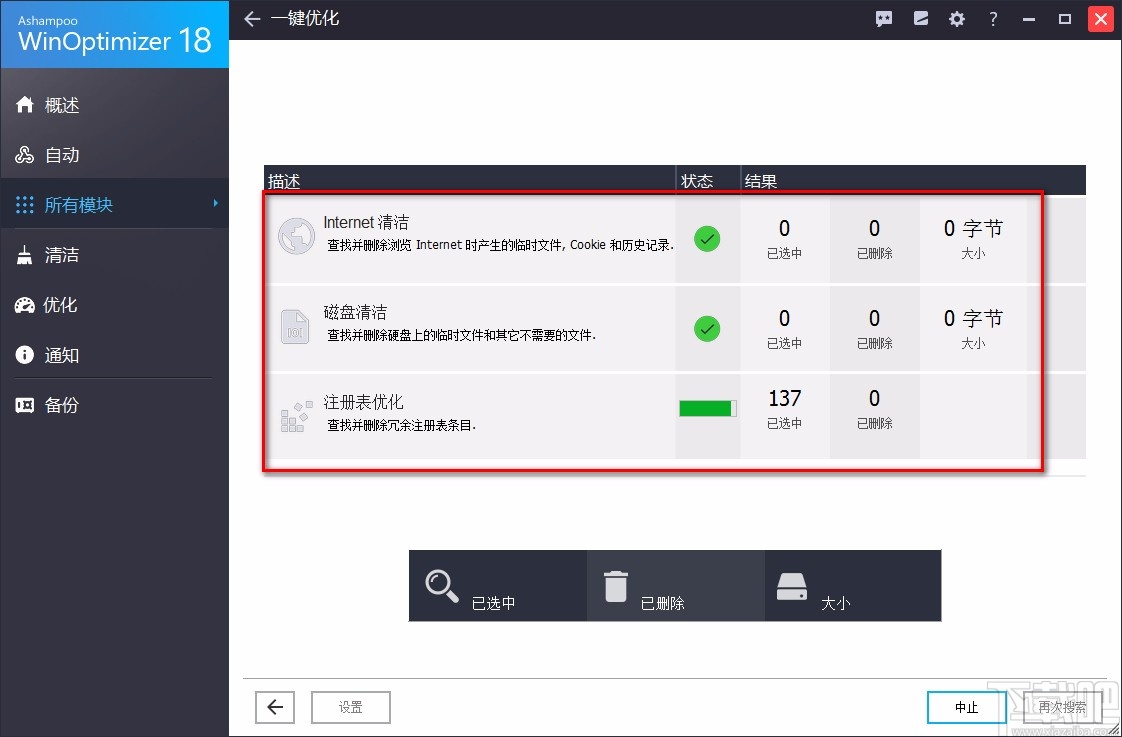Click drive icon in summary bar
This screenshot has height=737, width=1122.
[791, 587]
